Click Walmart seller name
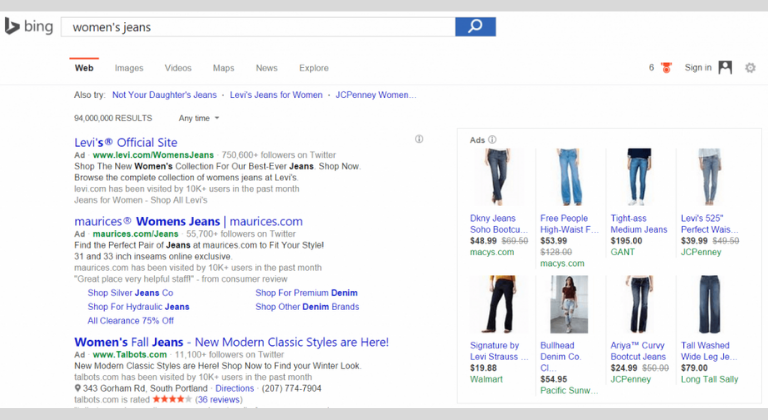 tap(486, 379)
